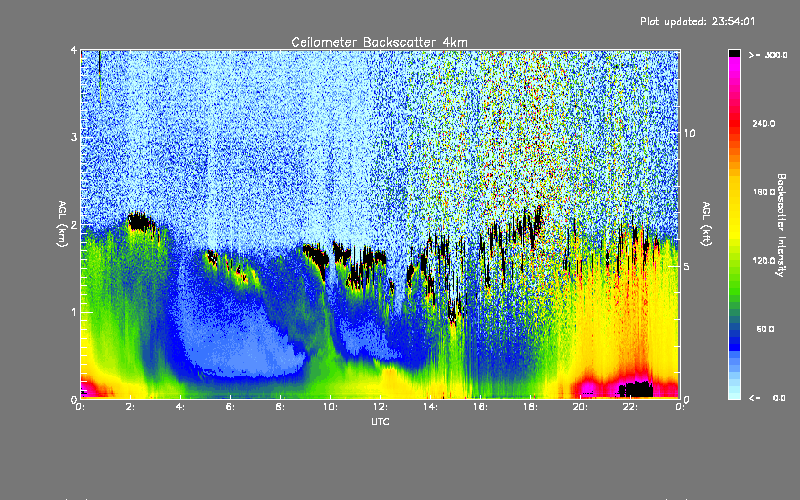The image size is (800, 500).
Task: Select the "AGL (kft)" axis label
Action: coord(707,223)
